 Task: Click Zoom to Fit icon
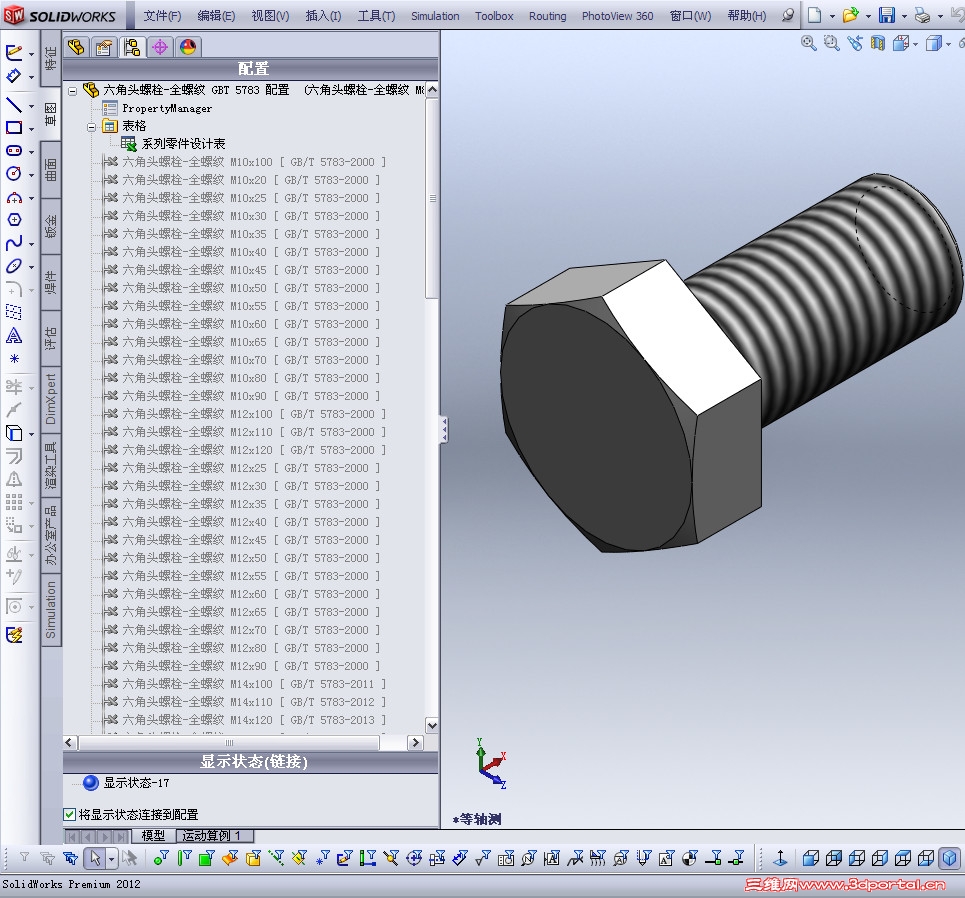(809, 43)
